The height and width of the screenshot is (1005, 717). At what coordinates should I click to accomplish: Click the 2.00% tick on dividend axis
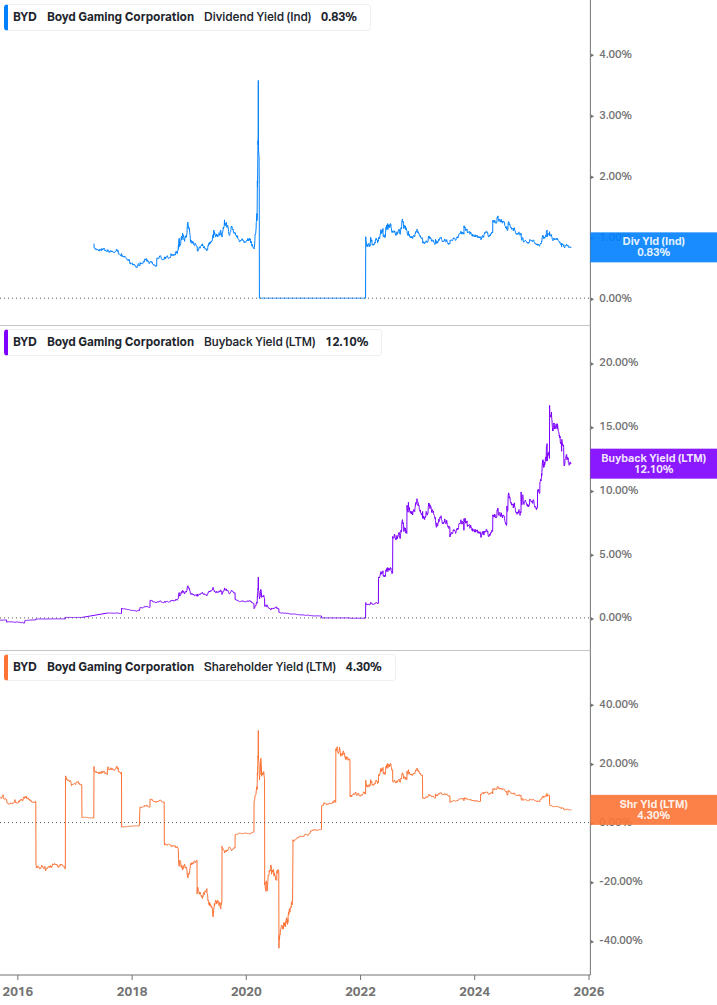tap(615, 176)
